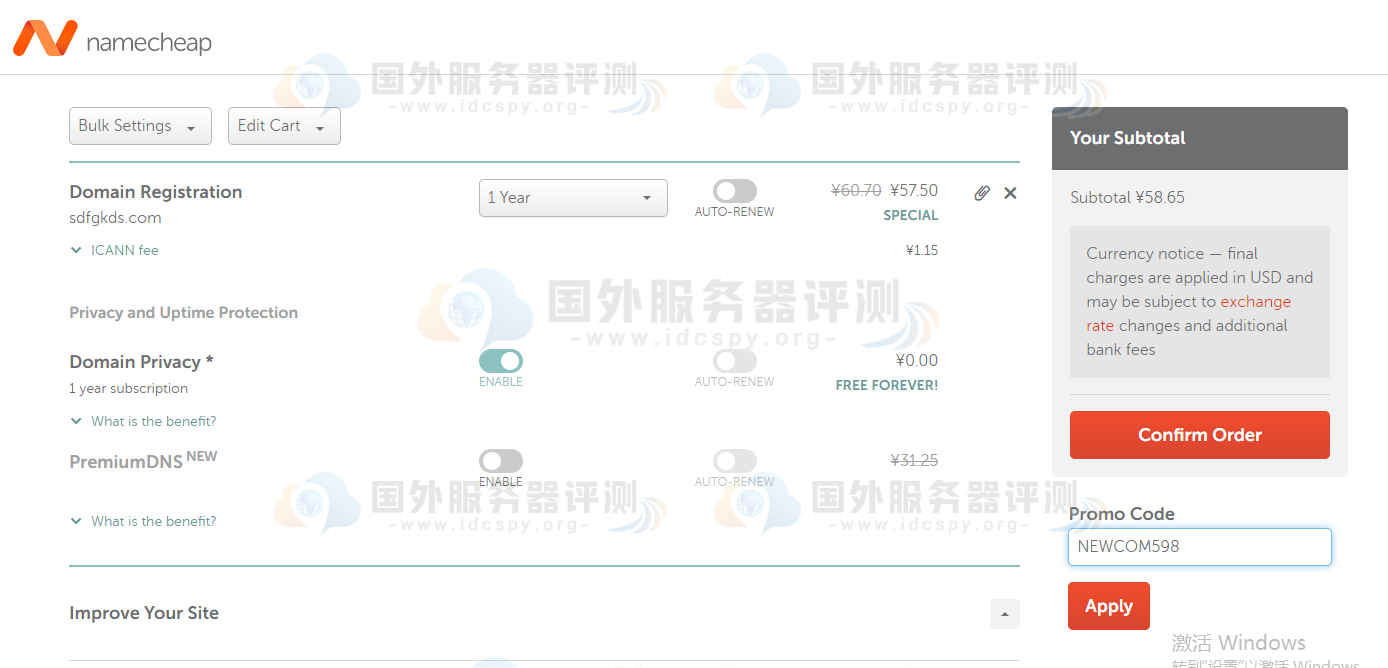Click the Domain Privacy ¥0.00 price
The width and height of the screenshot is (1388, 668).
(x=917, y=360)
